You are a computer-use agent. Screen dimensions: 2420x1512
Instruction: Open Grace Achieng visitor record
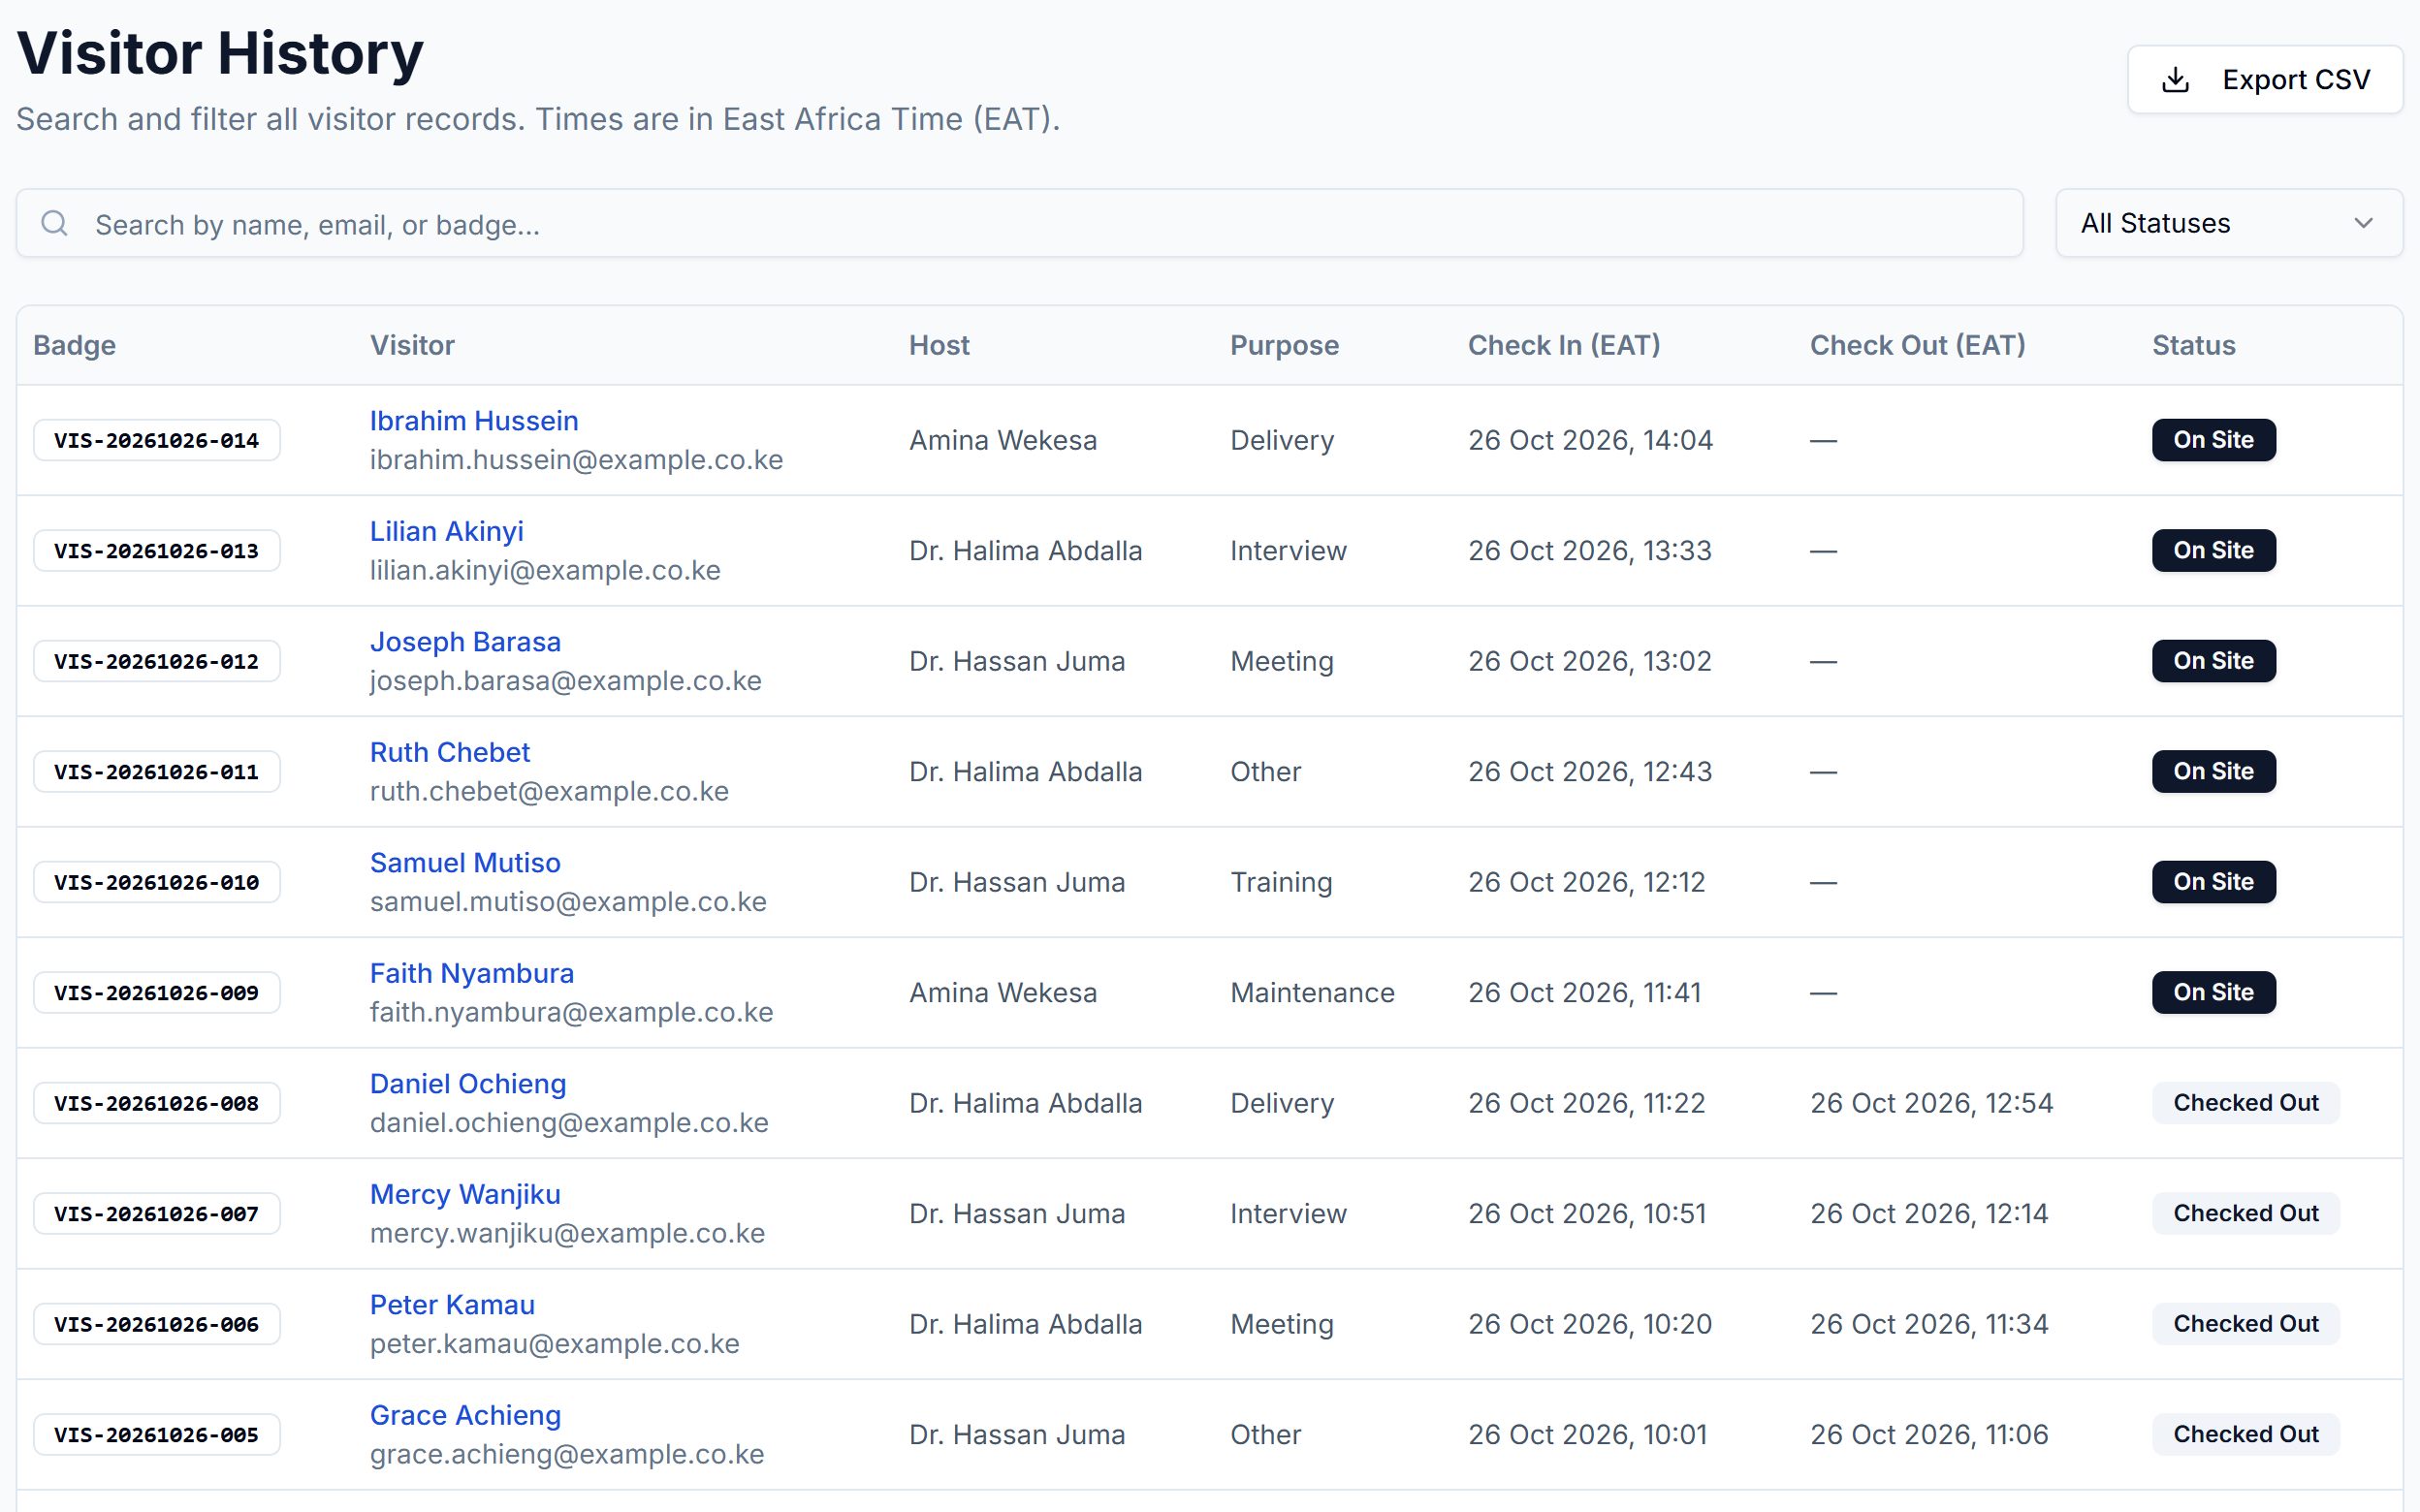click(x=465, y=1415)
